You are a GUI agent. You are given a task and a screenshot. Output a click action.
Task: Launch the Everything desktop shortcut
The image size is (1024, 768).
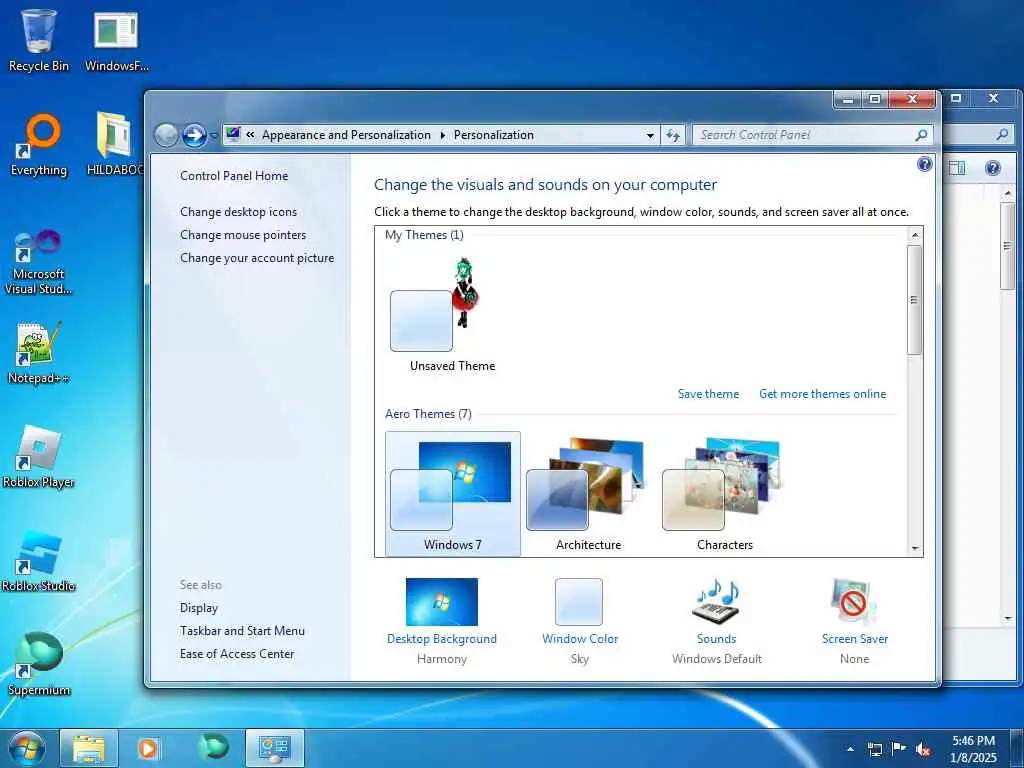(39, 145)
